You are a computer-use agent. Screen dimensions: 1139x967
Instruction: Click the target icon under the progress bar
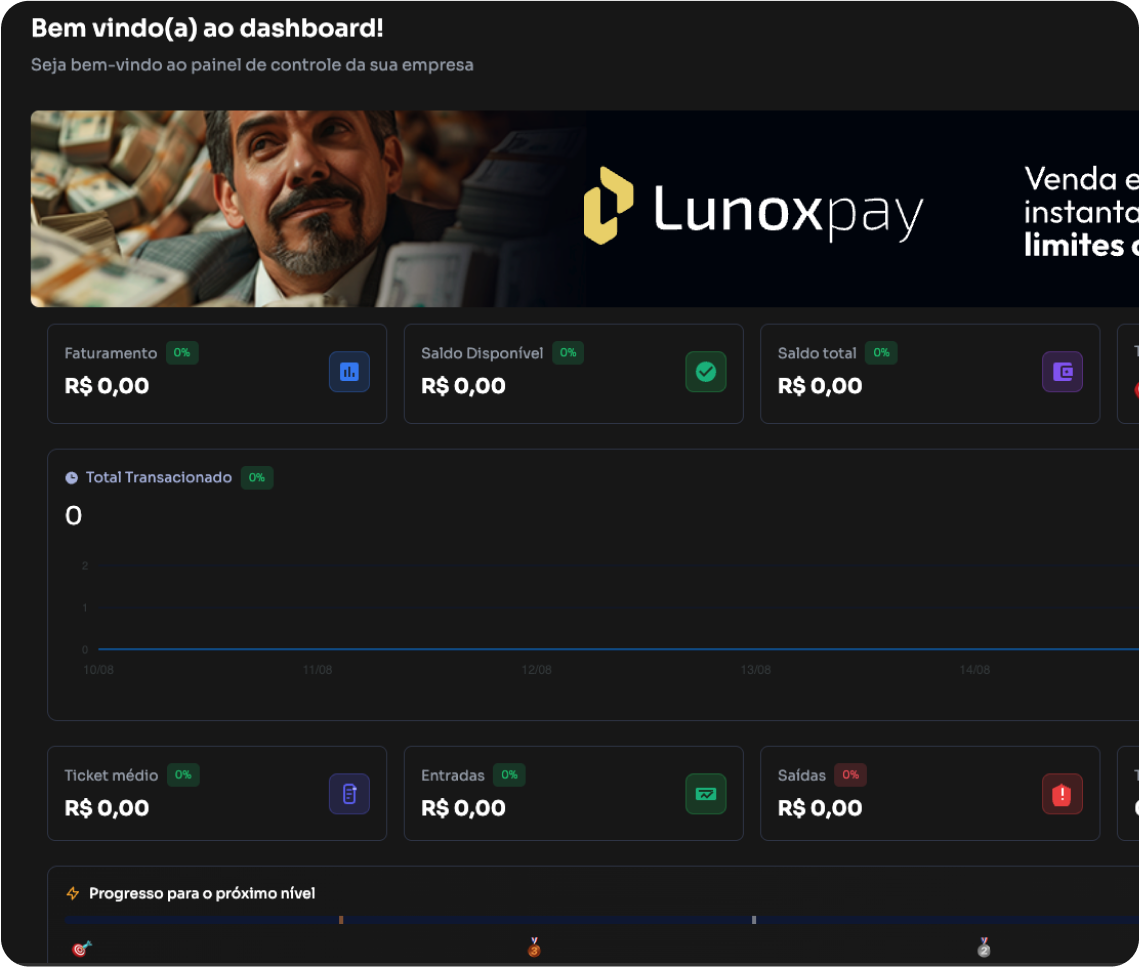[81, 948]
